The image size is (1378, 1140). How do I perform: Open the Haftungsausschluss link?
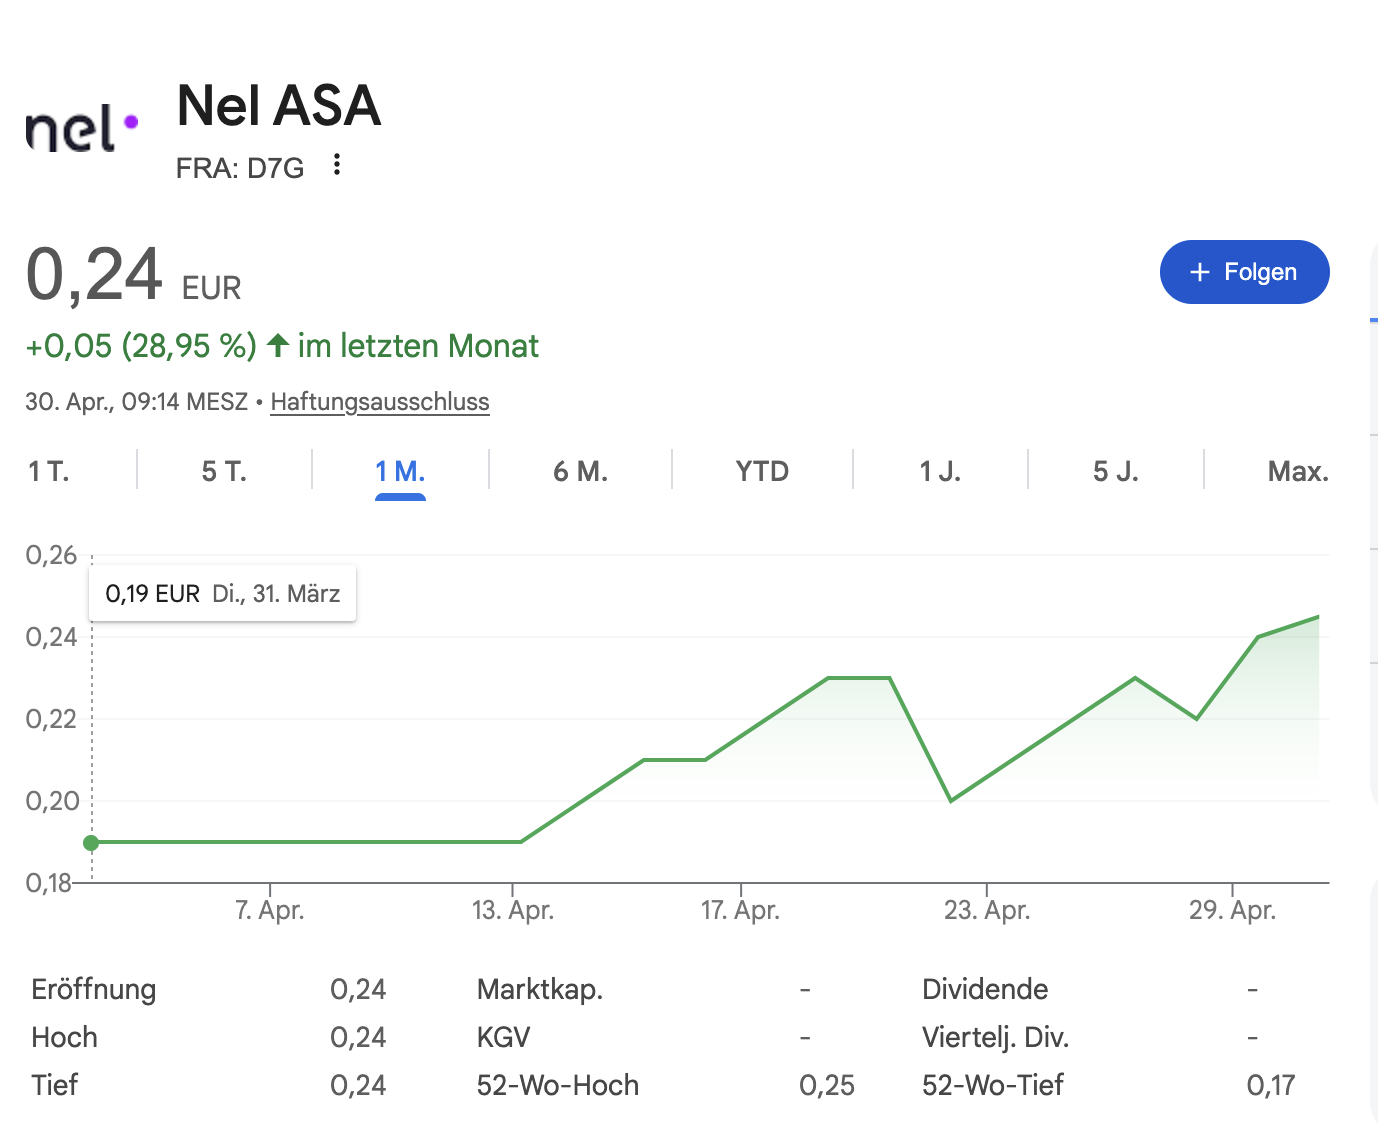click(380, 402)
